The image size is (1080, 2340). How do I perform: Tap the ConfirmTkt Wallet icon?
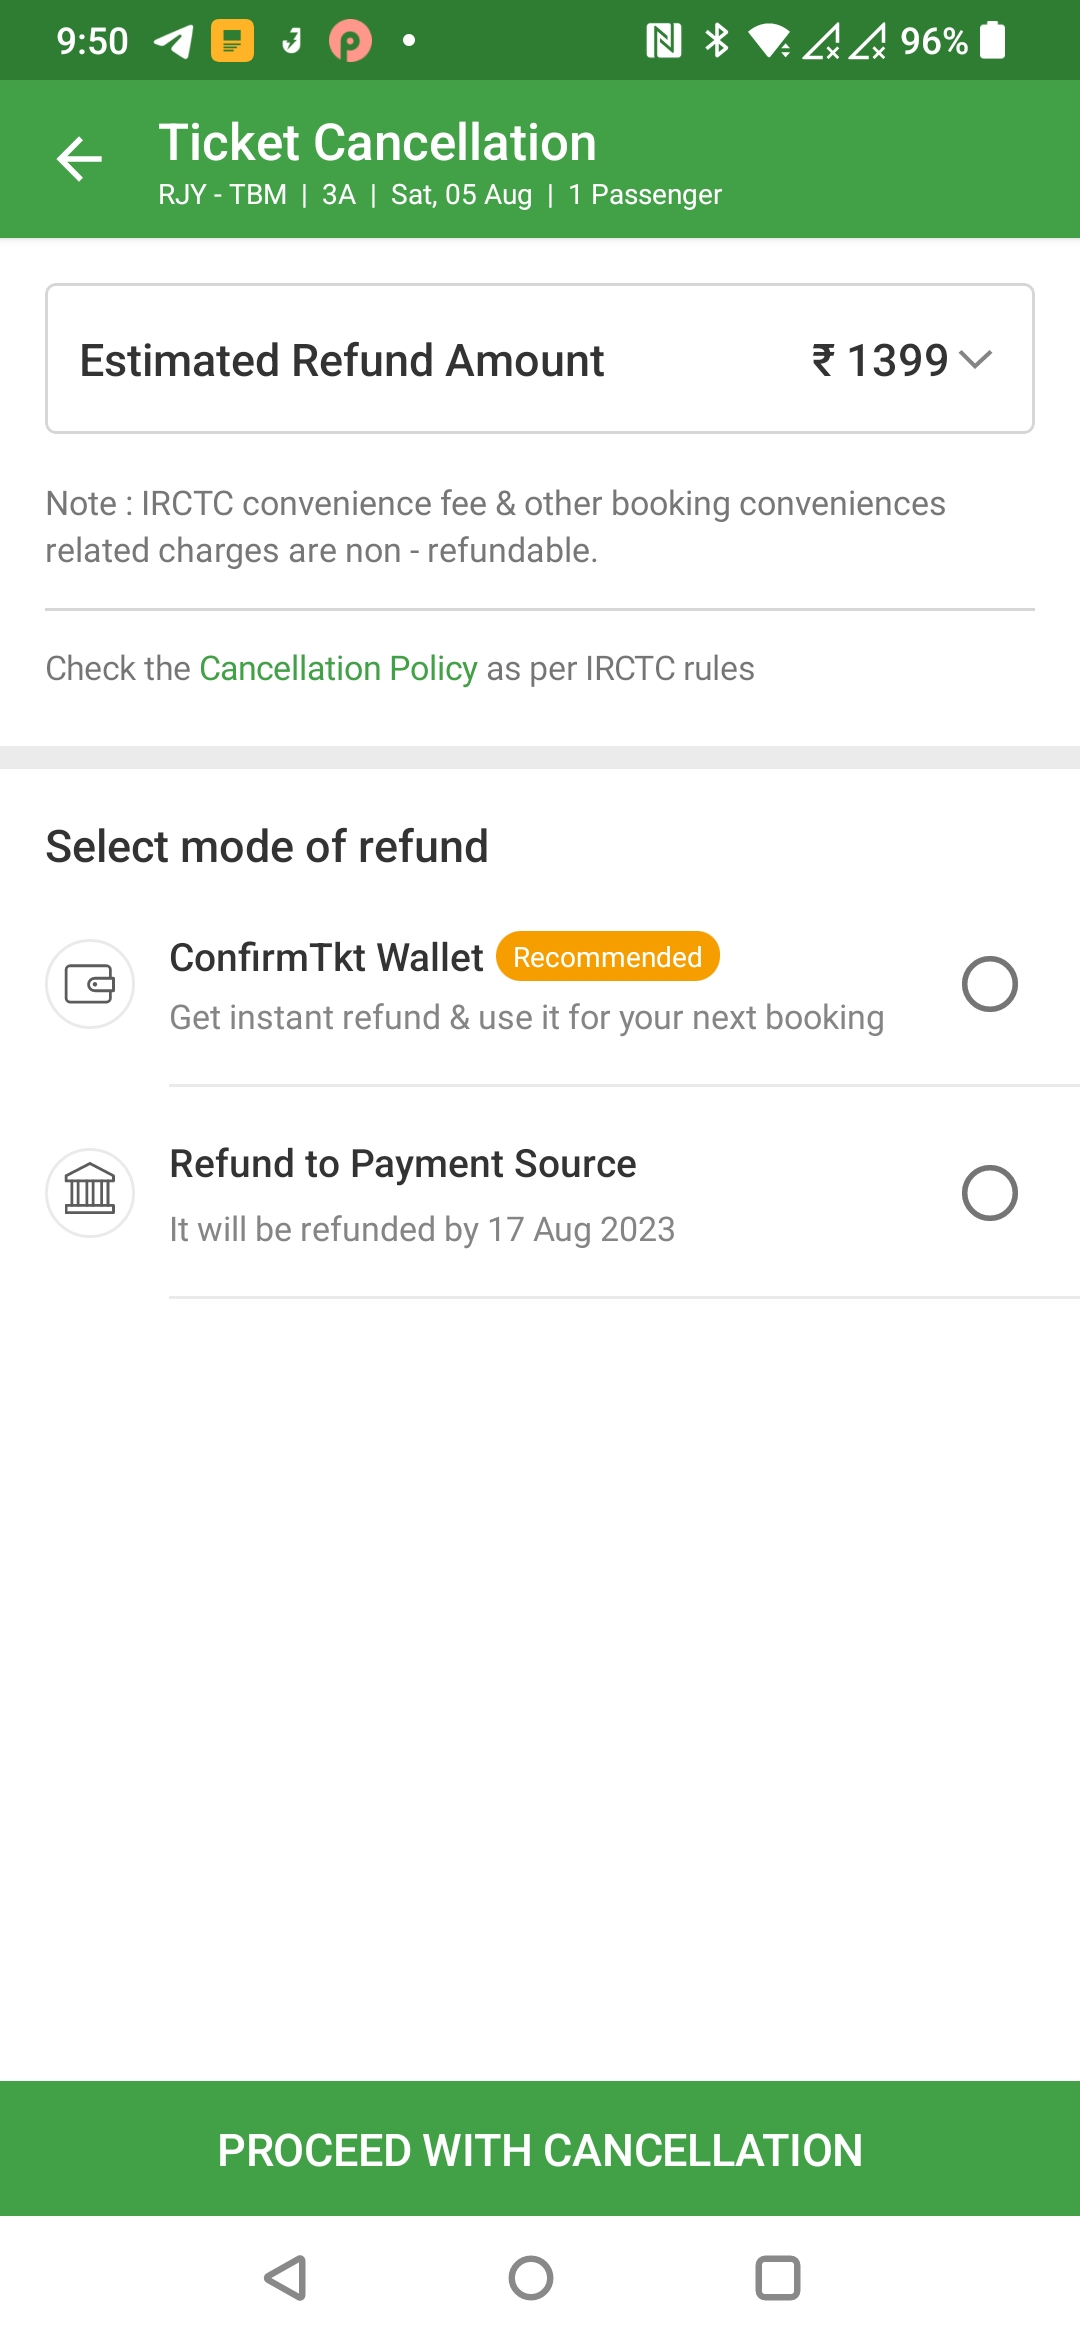90,984
